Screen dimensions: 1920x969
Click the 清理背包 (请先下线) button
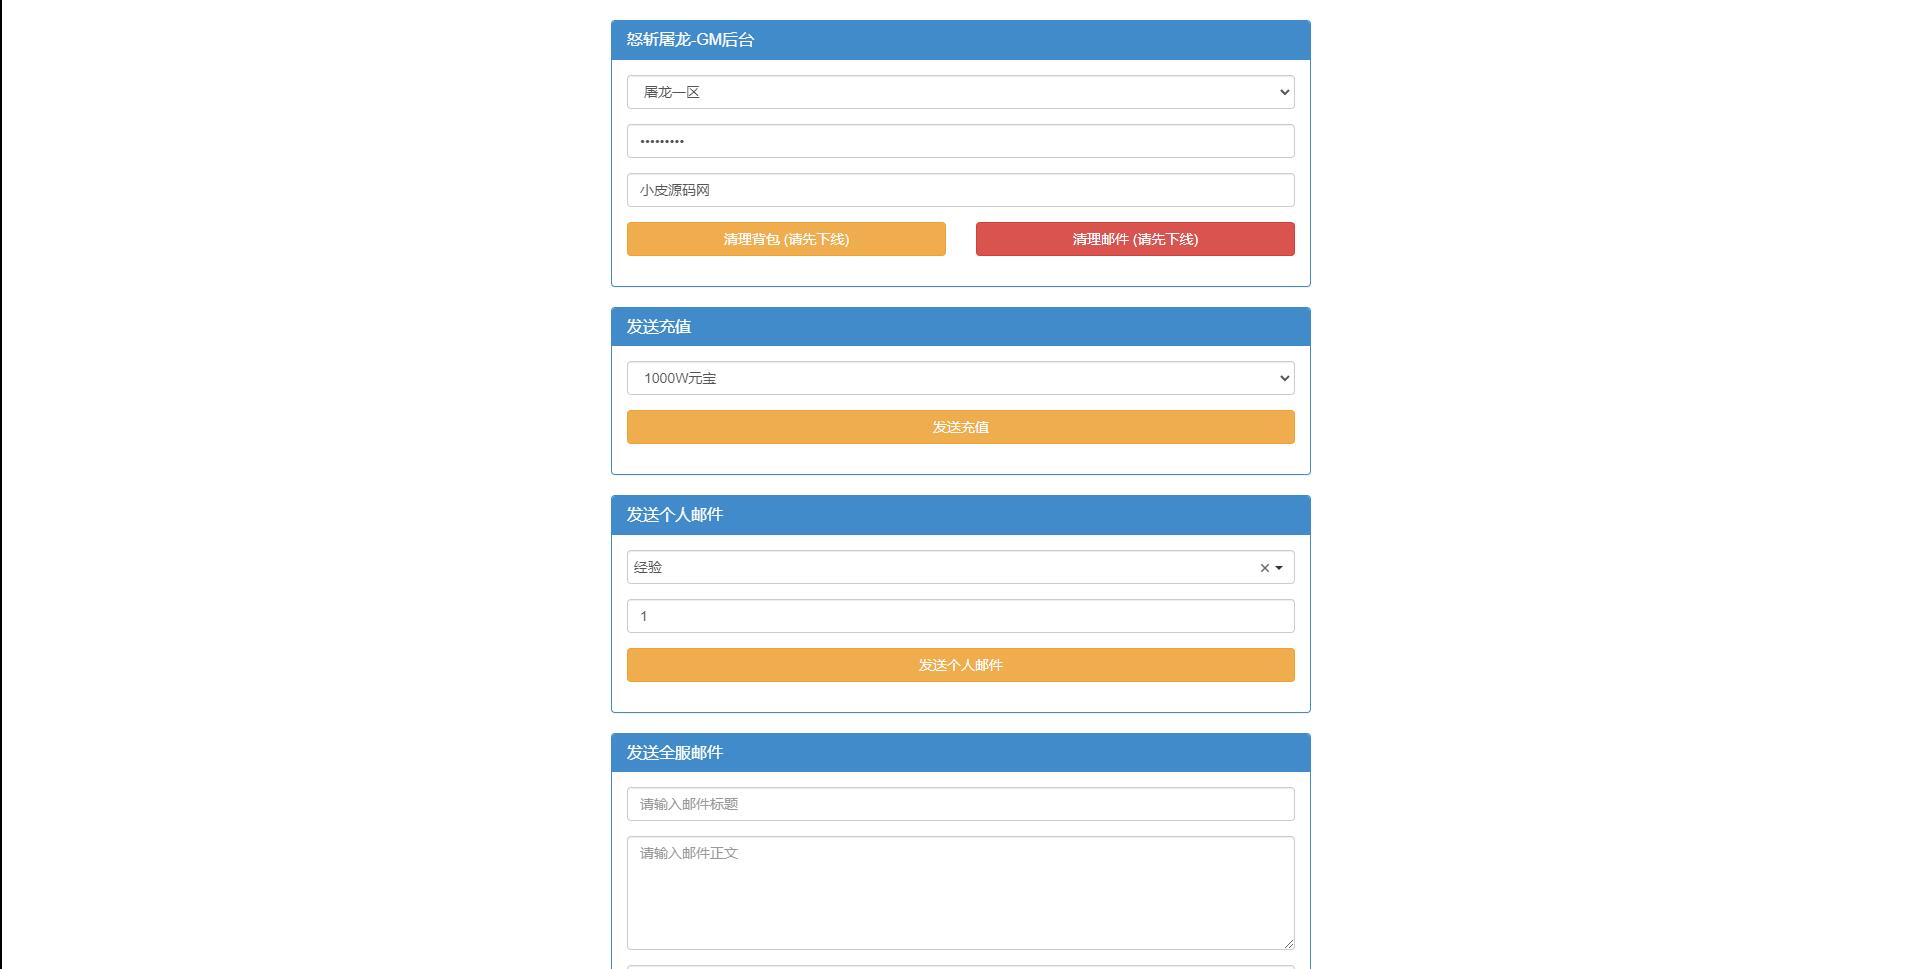click(786, 239)
